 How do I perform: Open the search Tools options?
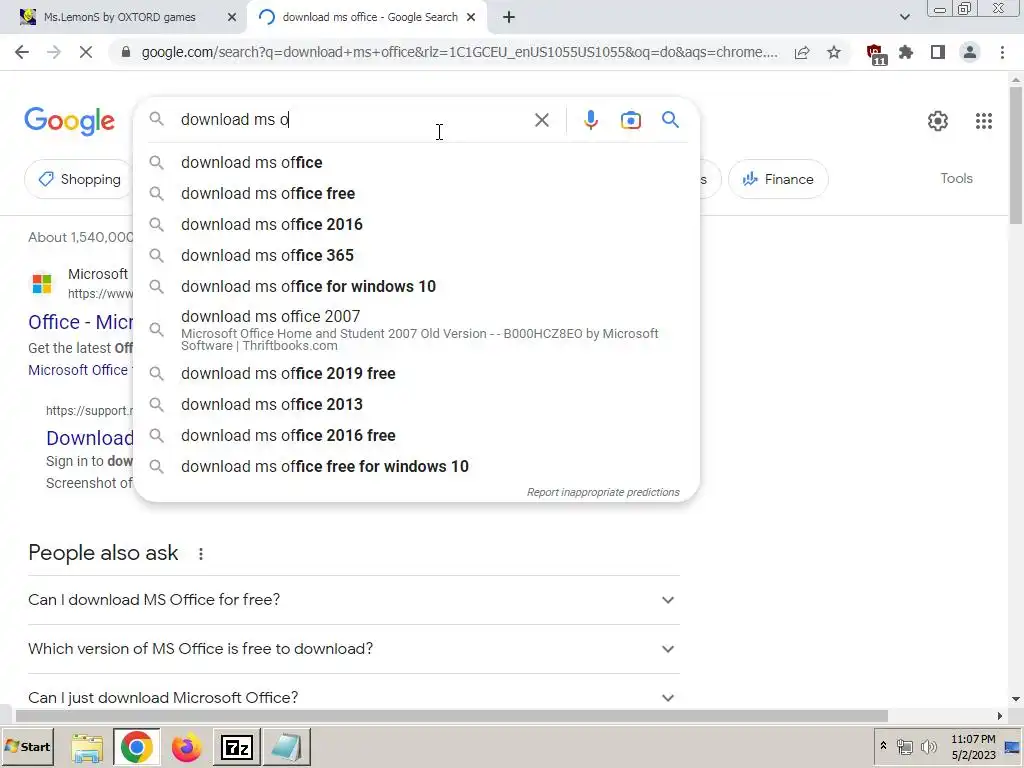coord(956,178)
